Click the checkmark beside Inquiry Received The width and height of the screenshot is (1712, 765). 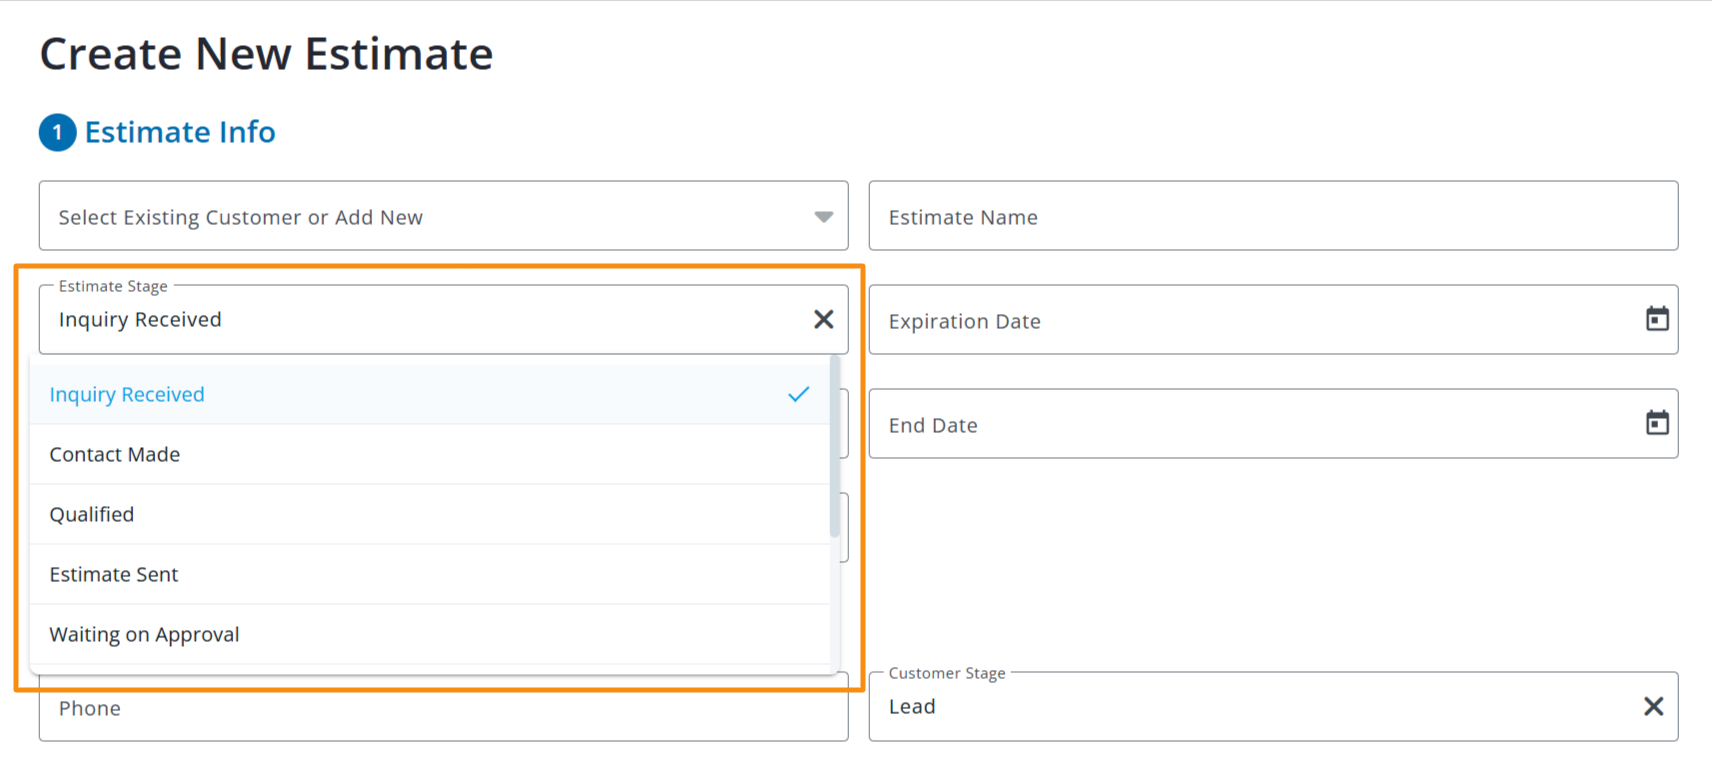(798, 394)
